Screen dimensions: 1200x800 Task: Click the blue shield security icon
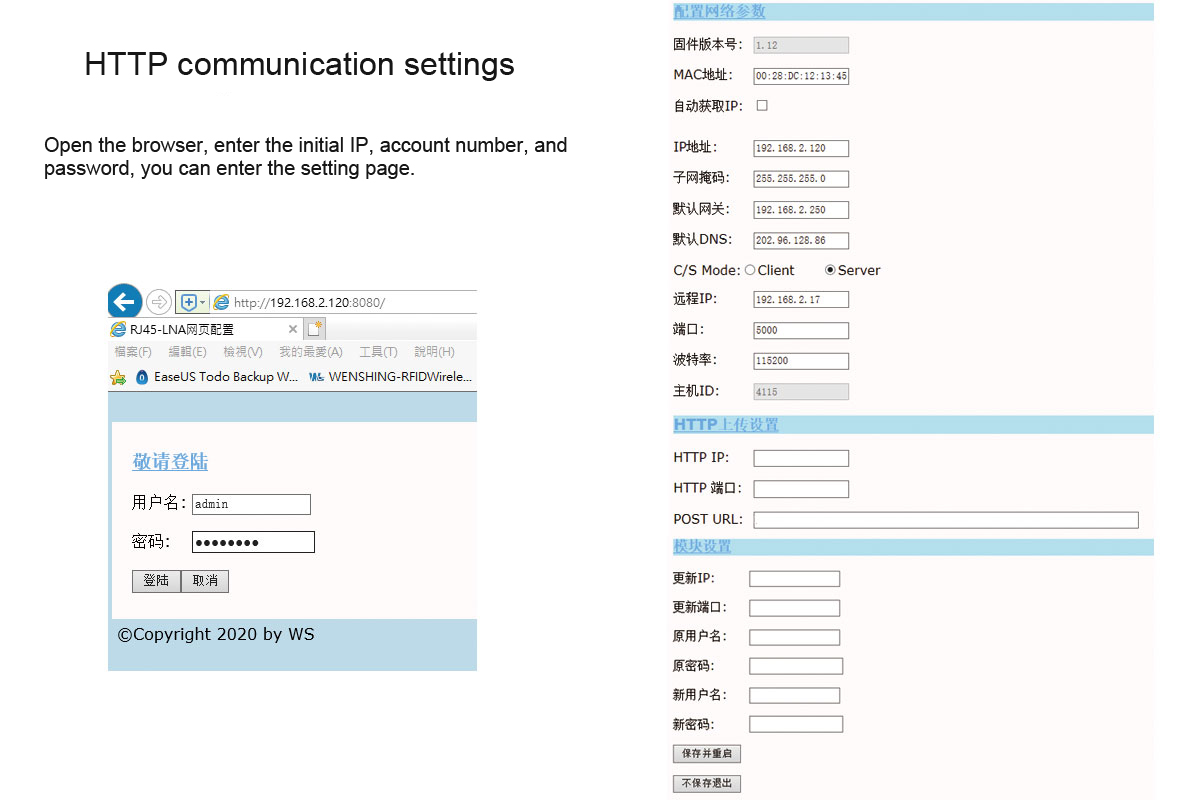coord(188,302)
